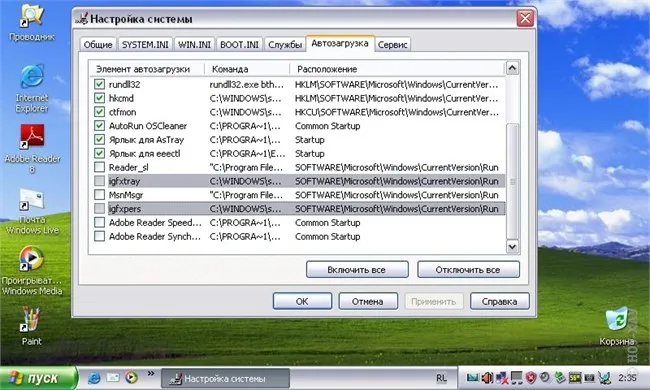This screenshot has width=650, height=390.
Task: Click the gray monitor tray icon
Action: click(x=517, y=378)
